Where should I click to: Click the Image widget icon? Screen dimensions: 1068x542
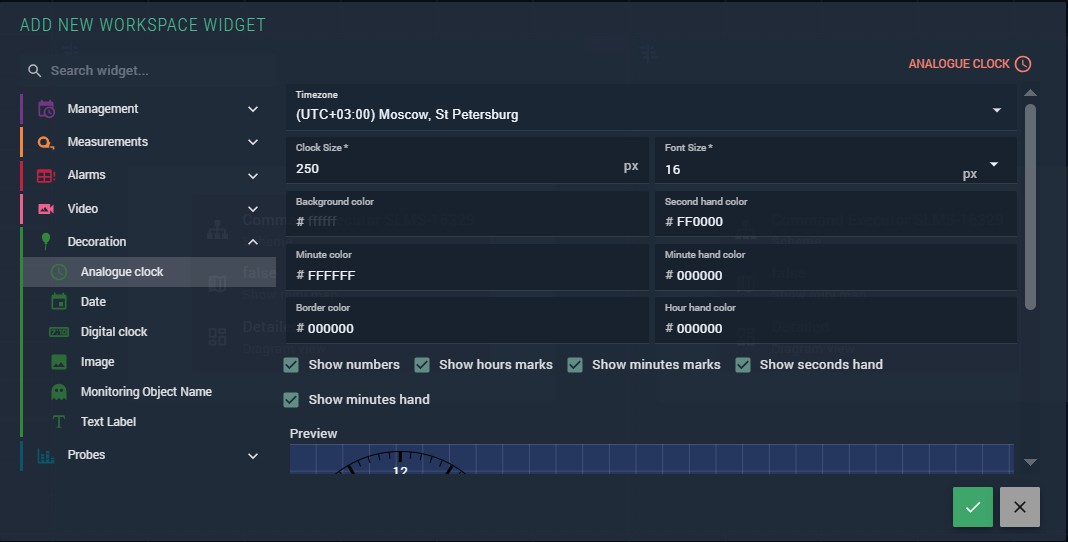coord(59,362)
